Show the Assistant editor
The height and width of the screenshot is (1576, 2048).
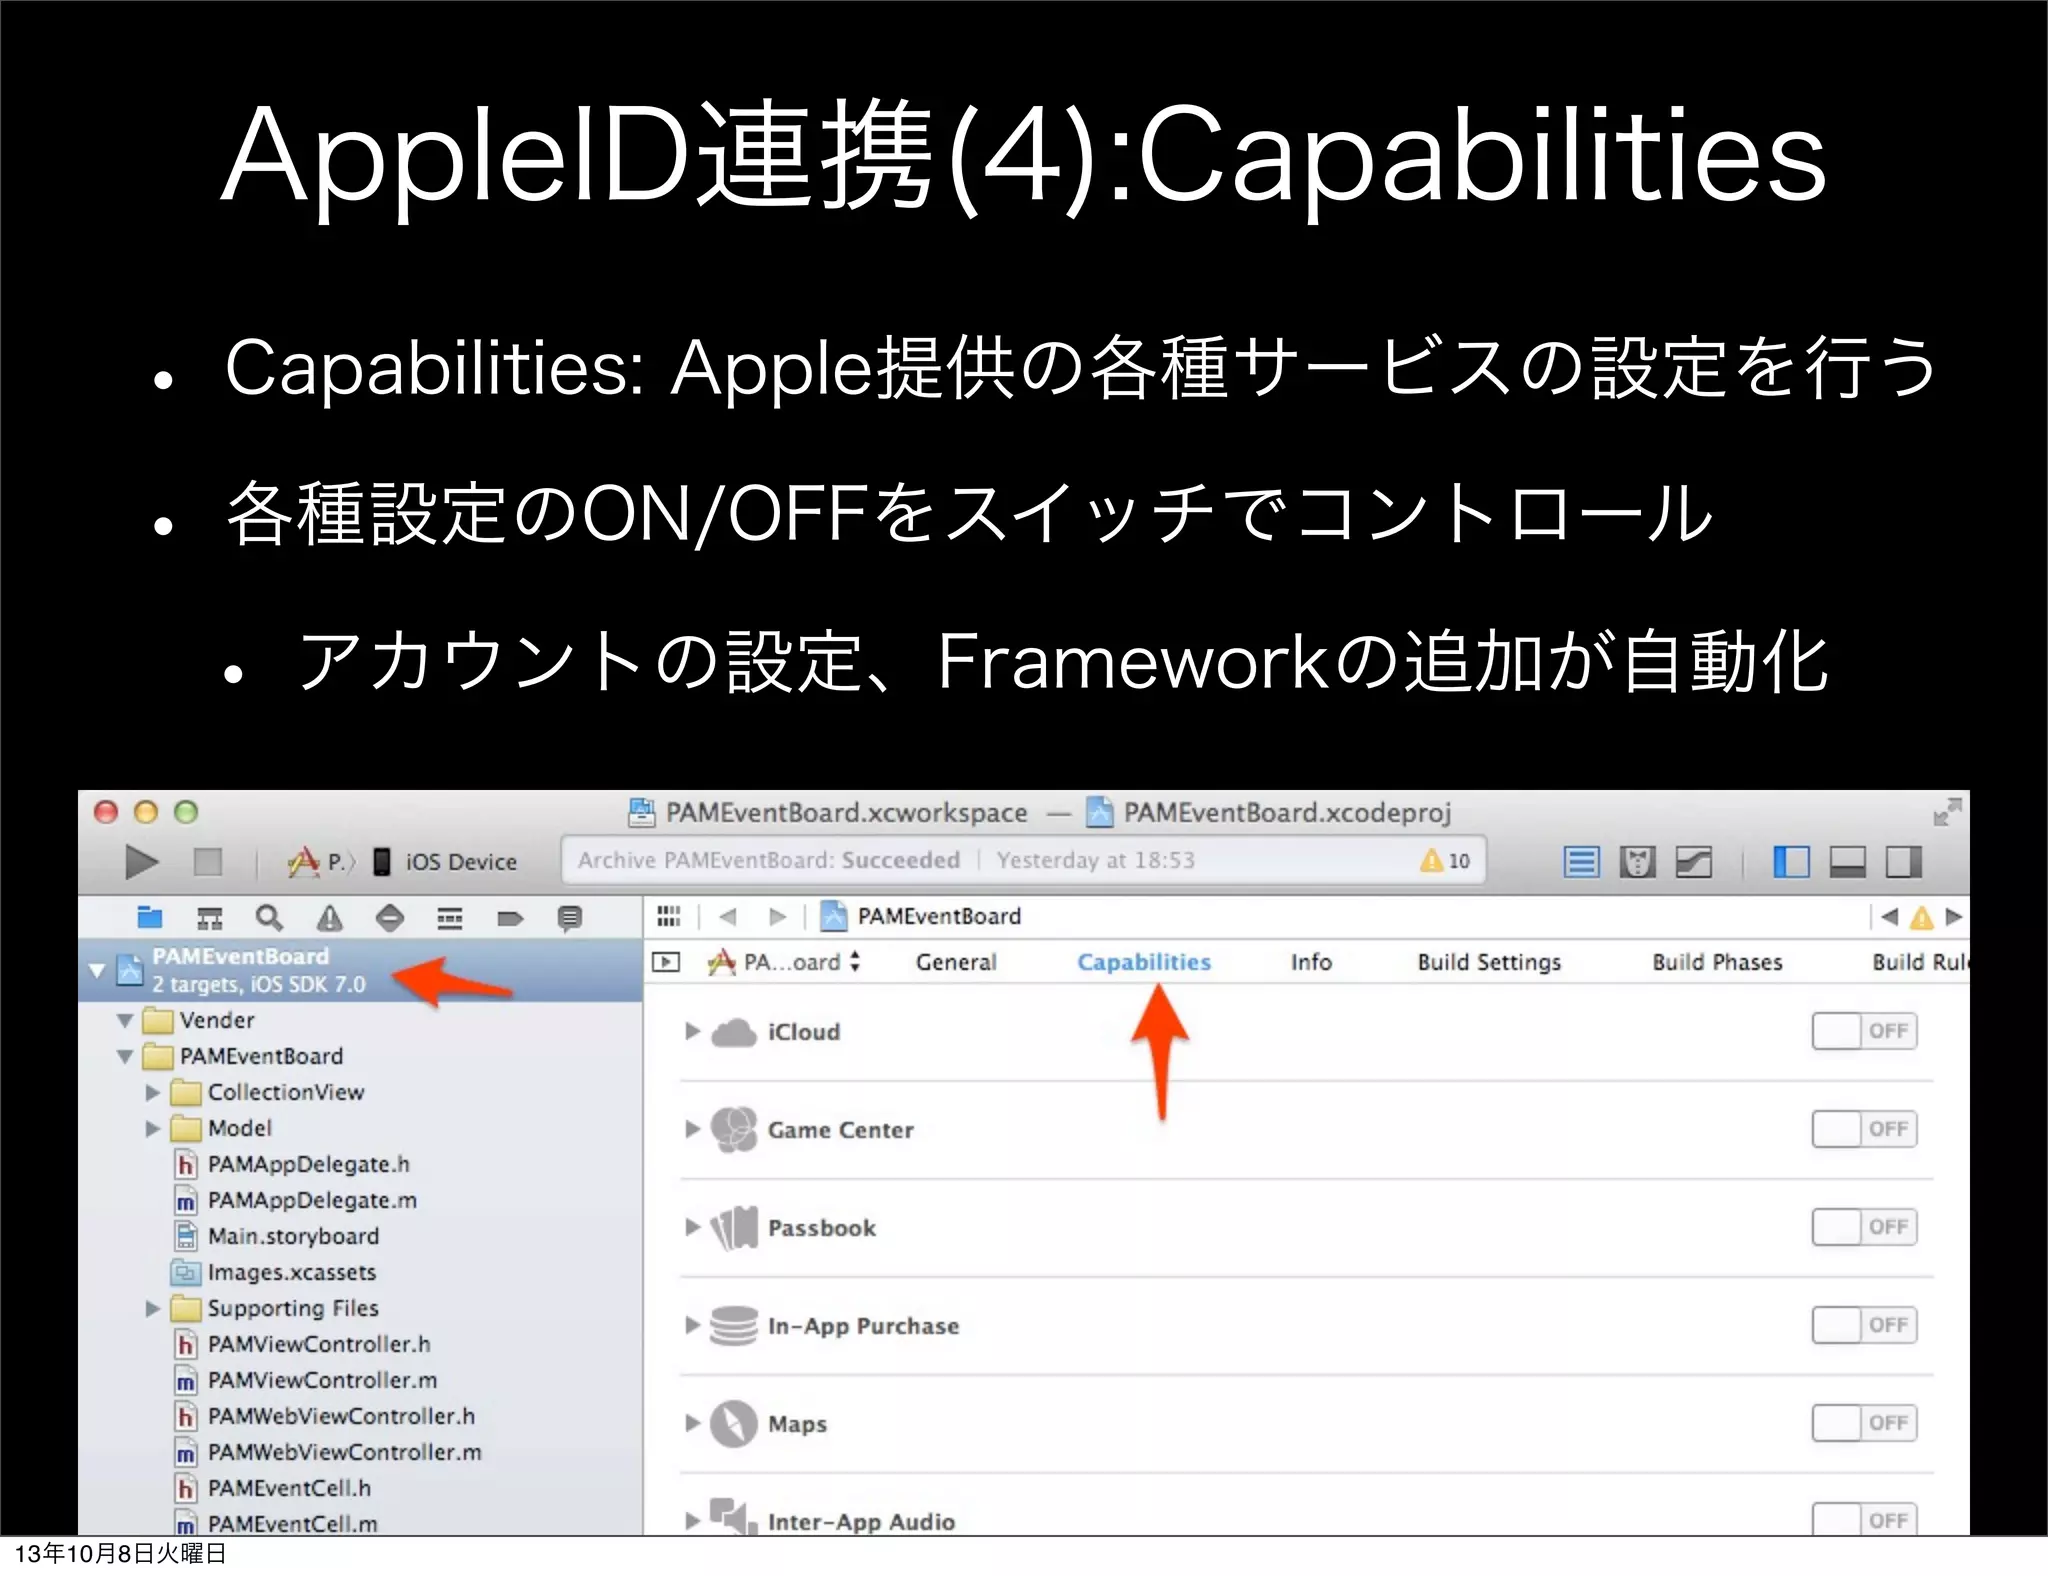[1637, 861]
